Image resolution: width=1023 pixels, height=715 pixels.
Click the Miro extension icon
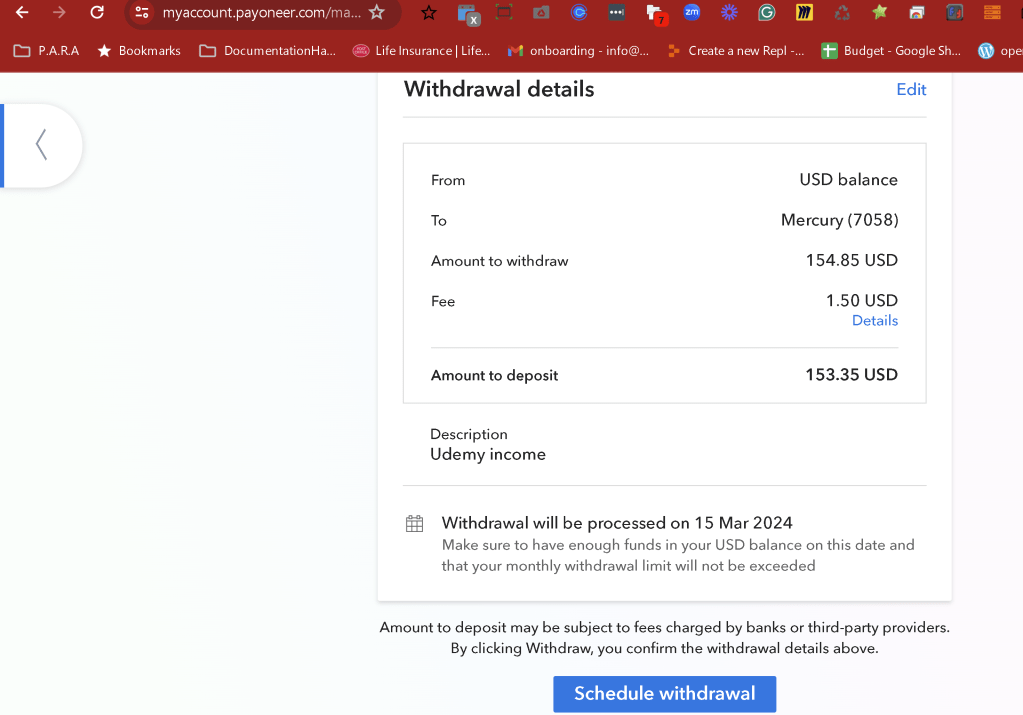pyautogui.click(x=804, y=12)
